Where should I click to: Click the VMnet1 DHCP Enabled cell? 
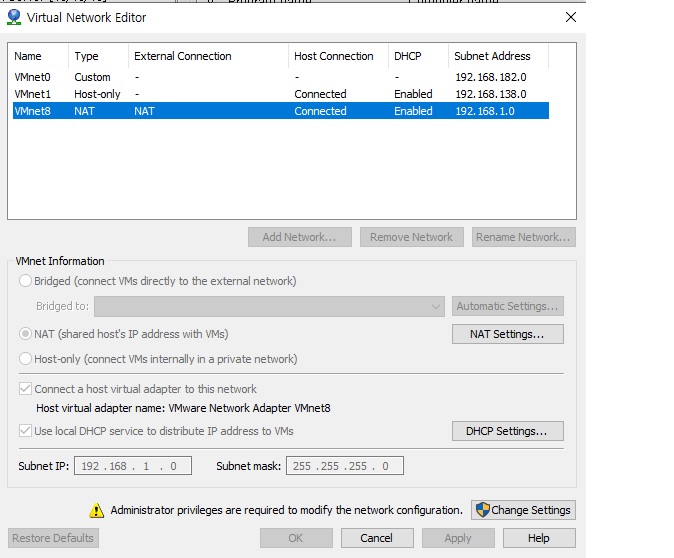click(413, 94)
